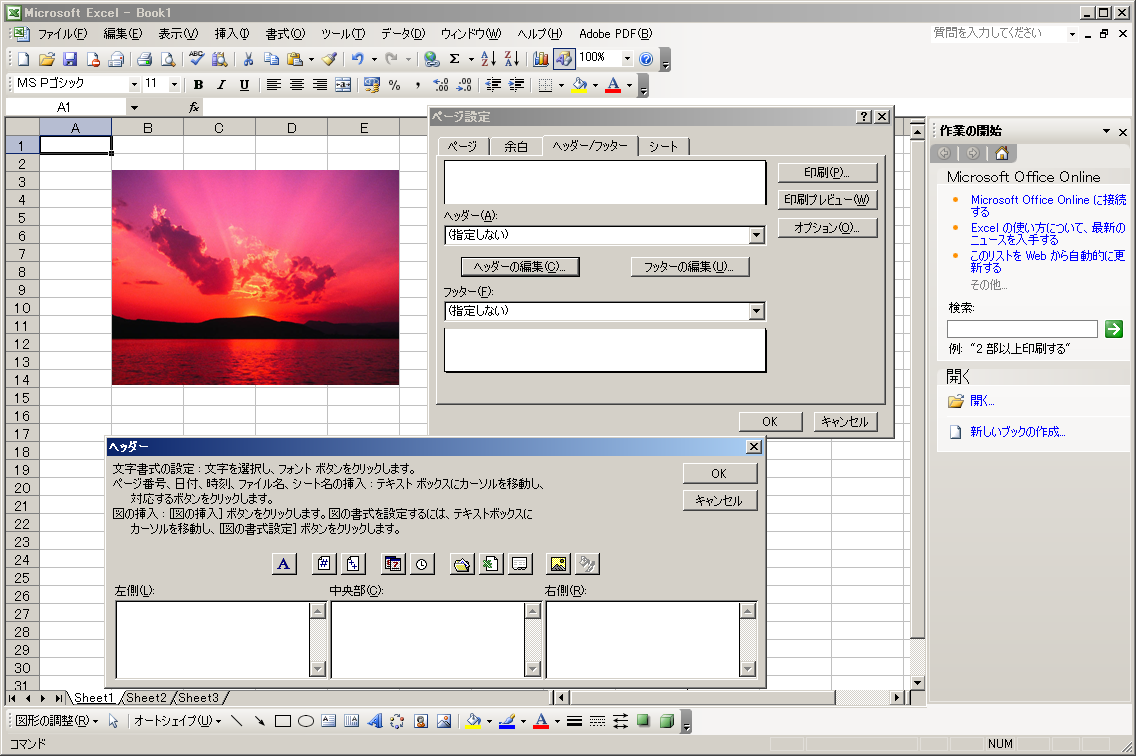This screenshot has height=756, width=1136.
Task: Insert the date icon in header dialog
Action: (393, 564)
